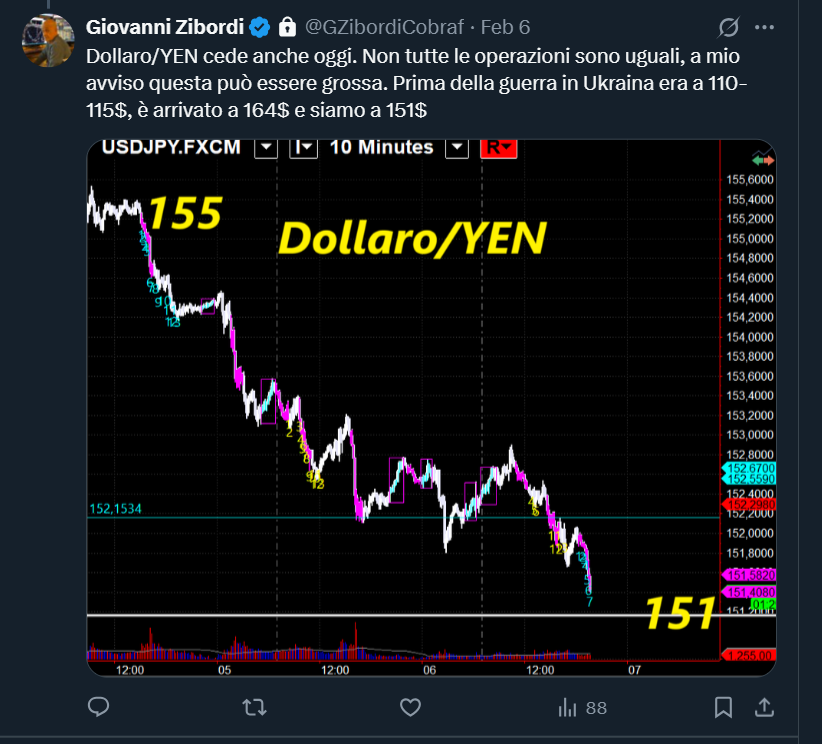Click the red R button in the chart
822x744 pixels.
(499, 148)
